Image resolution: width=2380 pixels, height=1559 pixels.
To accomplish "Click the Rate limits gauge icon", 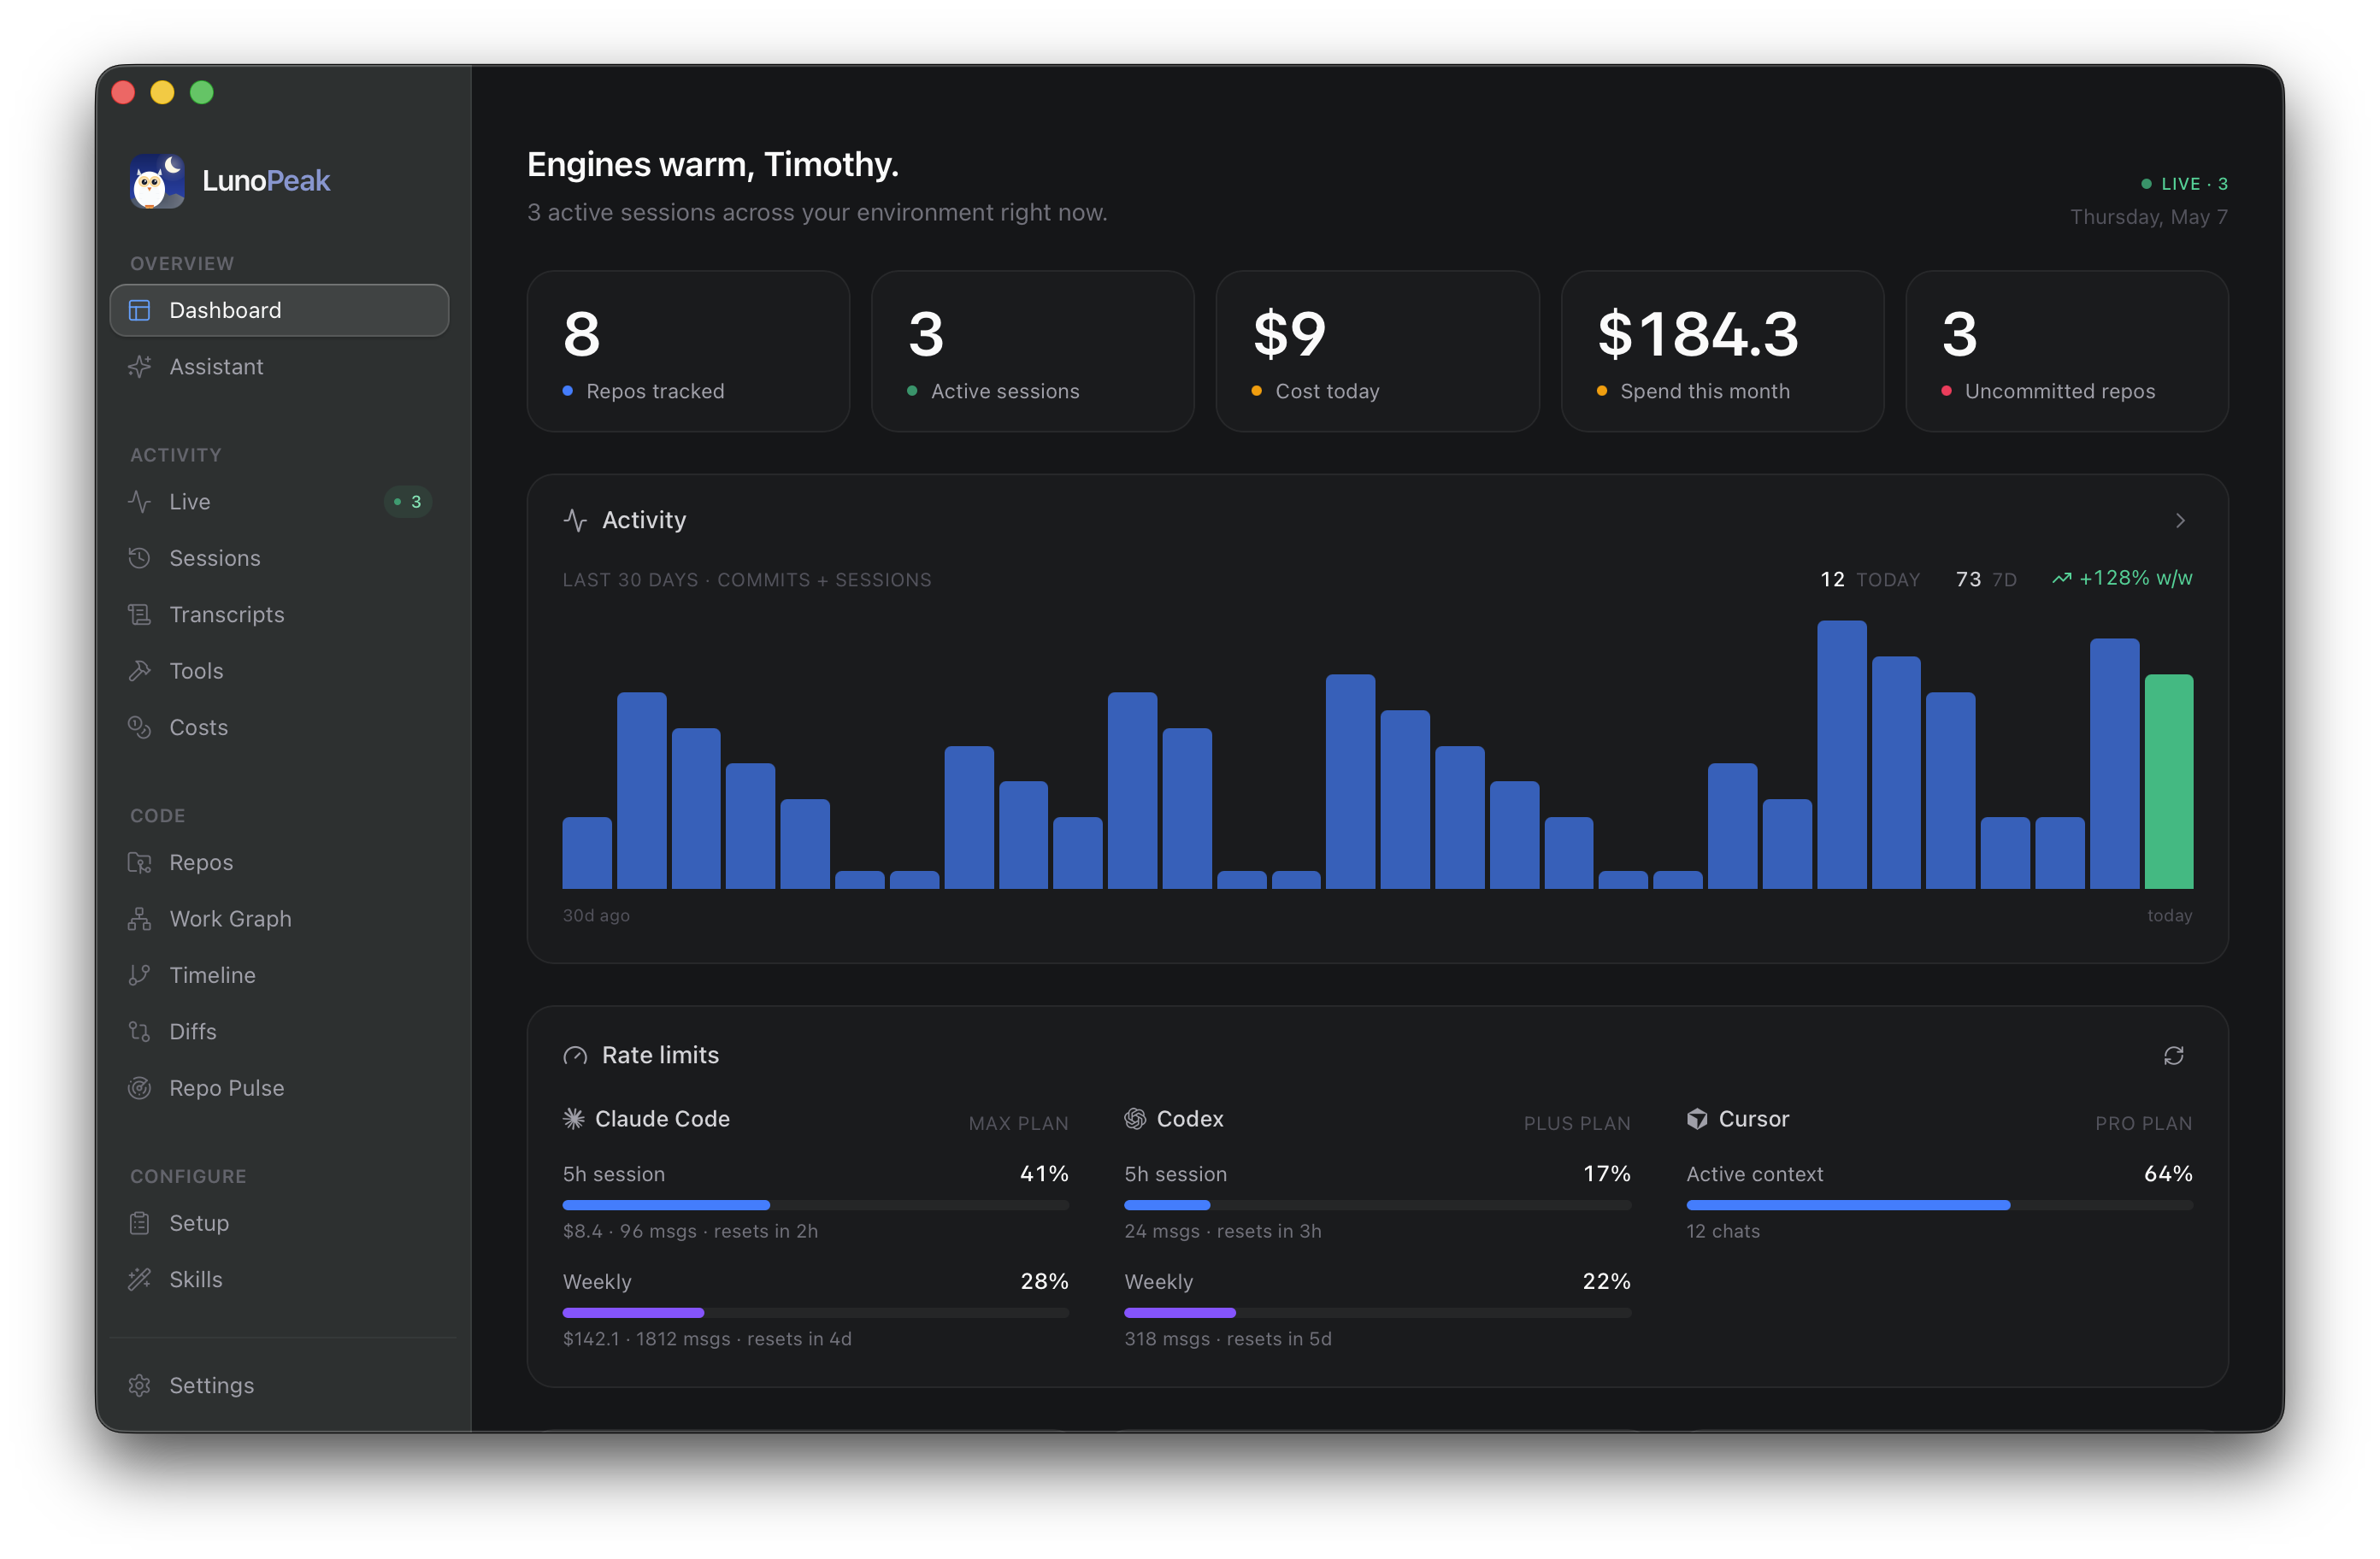I will (x=575, y=1055).
